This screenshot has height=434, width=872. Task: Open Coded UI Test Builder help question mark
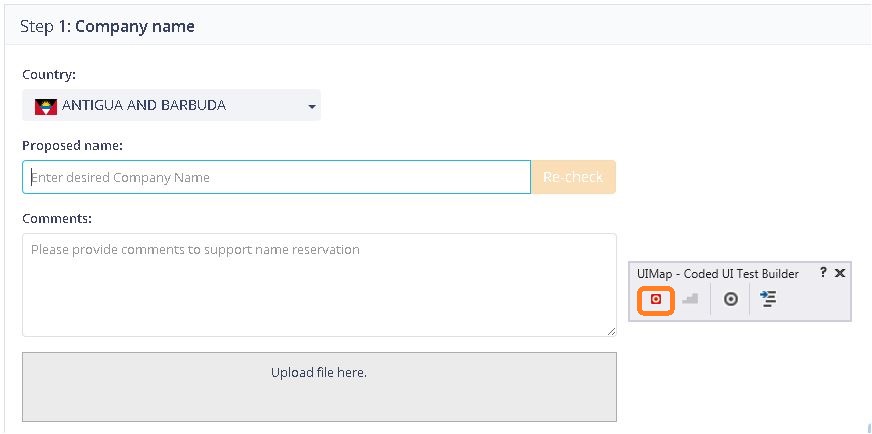[823, 273]
